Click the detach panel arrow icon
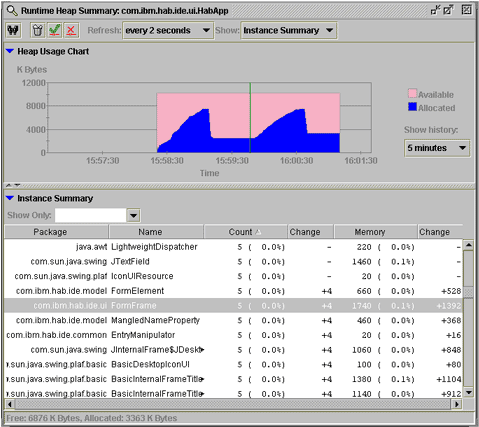This screenshot has height=427, width=479. pyautogui.click(x=449, y=10)
